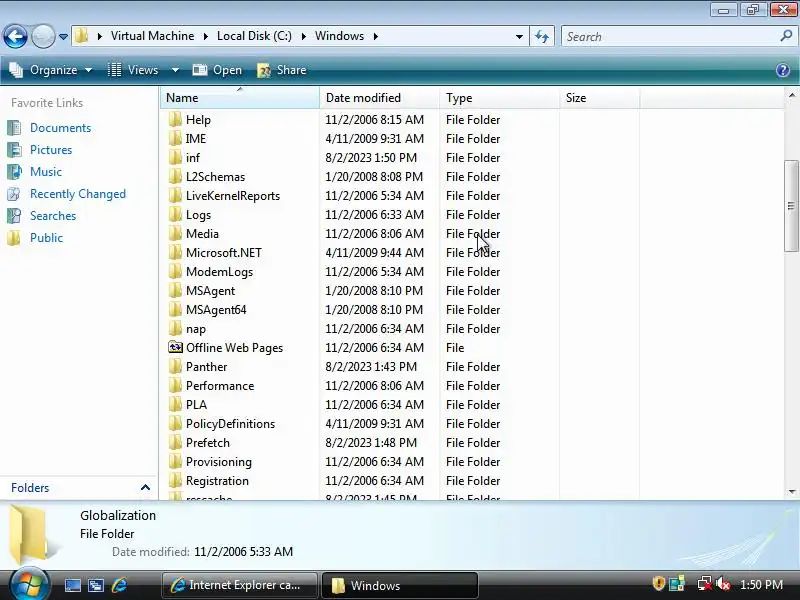Click the magnifier search icon

(786, 36)
